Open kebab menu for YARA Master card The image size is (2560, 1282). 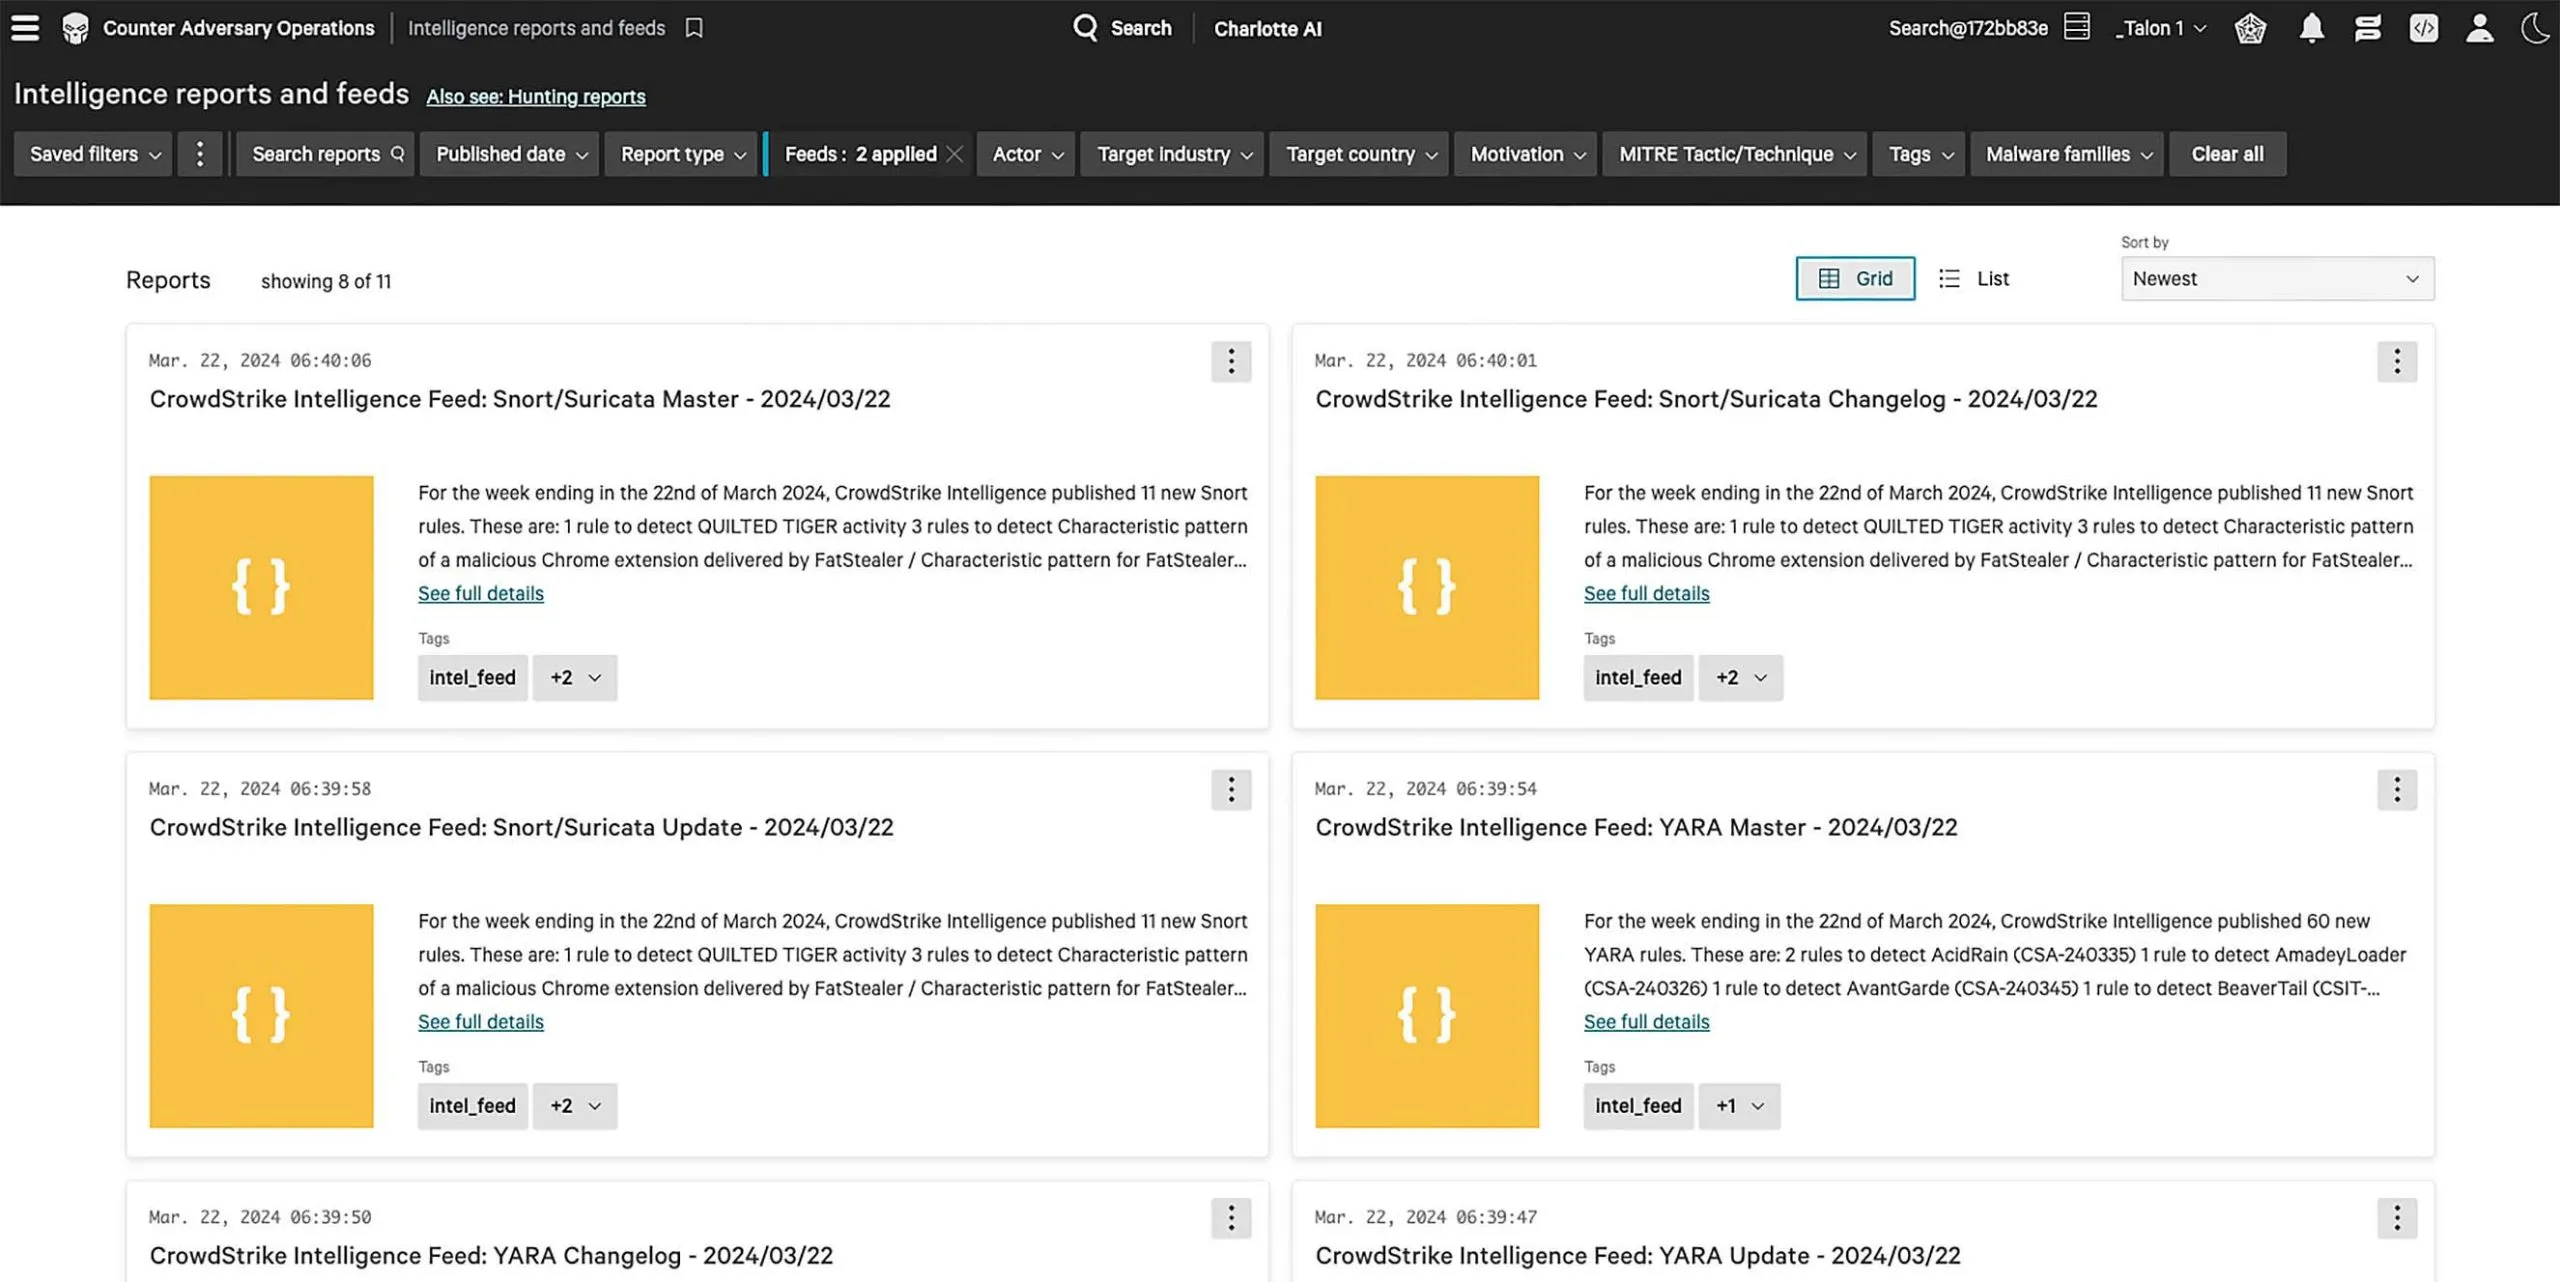point(2397,789)
